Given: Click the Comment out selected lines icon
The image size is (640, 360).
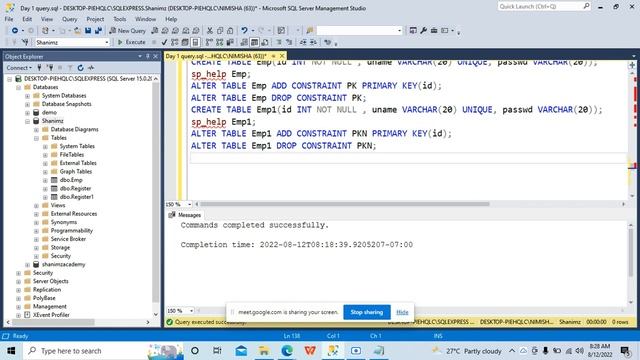Looking at the screenshot, I should coord(279,42).
